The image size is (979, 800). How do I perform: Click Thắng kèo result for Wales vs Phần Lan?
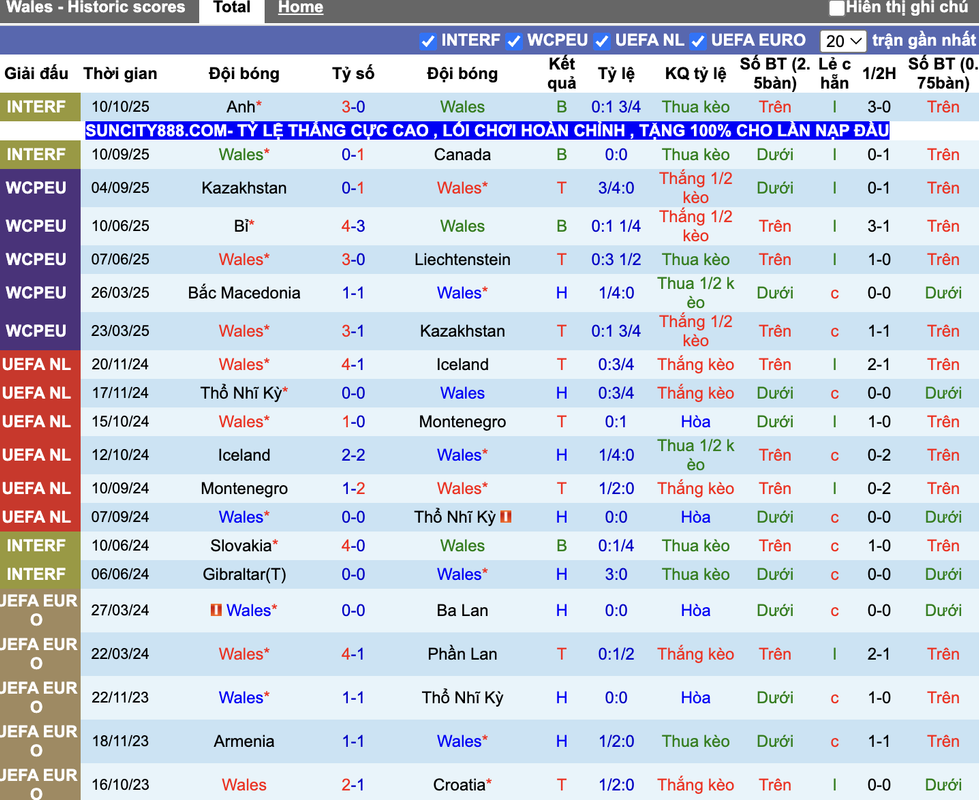point(696,654)
